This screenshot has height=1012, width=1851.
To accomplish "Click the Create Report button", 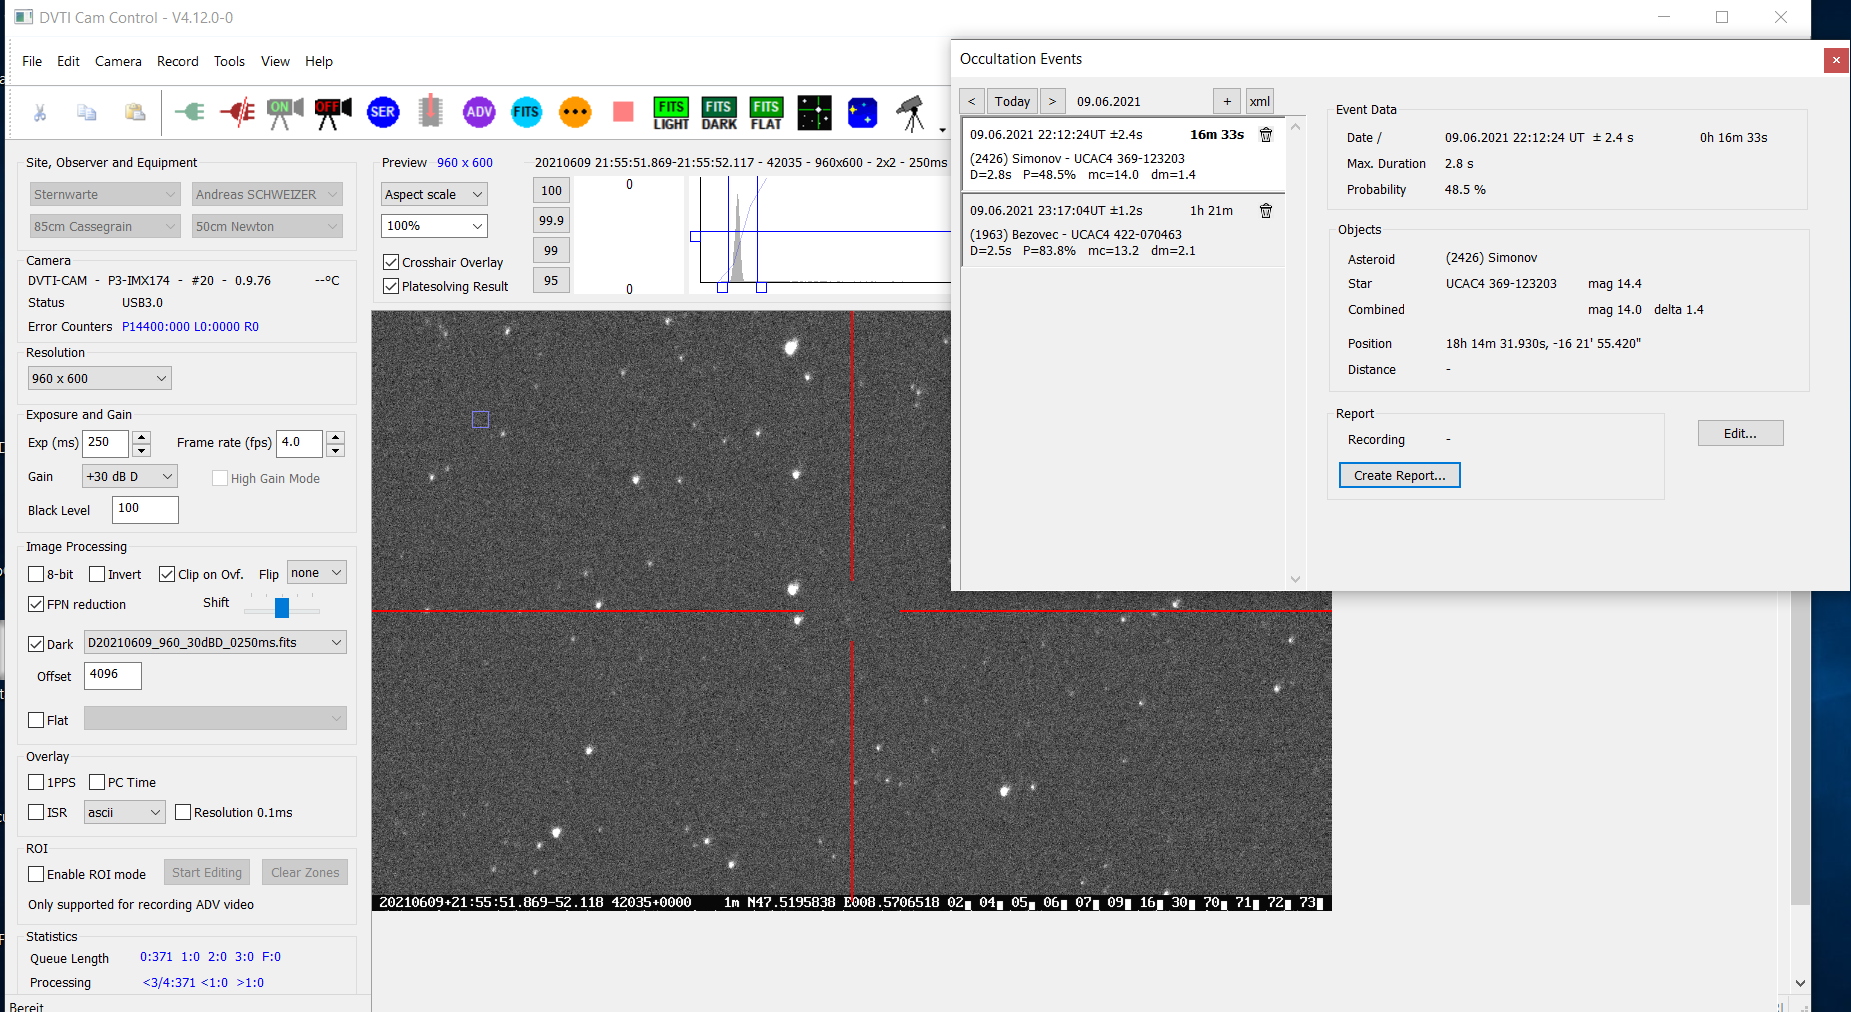I will tap(1399, 476).
